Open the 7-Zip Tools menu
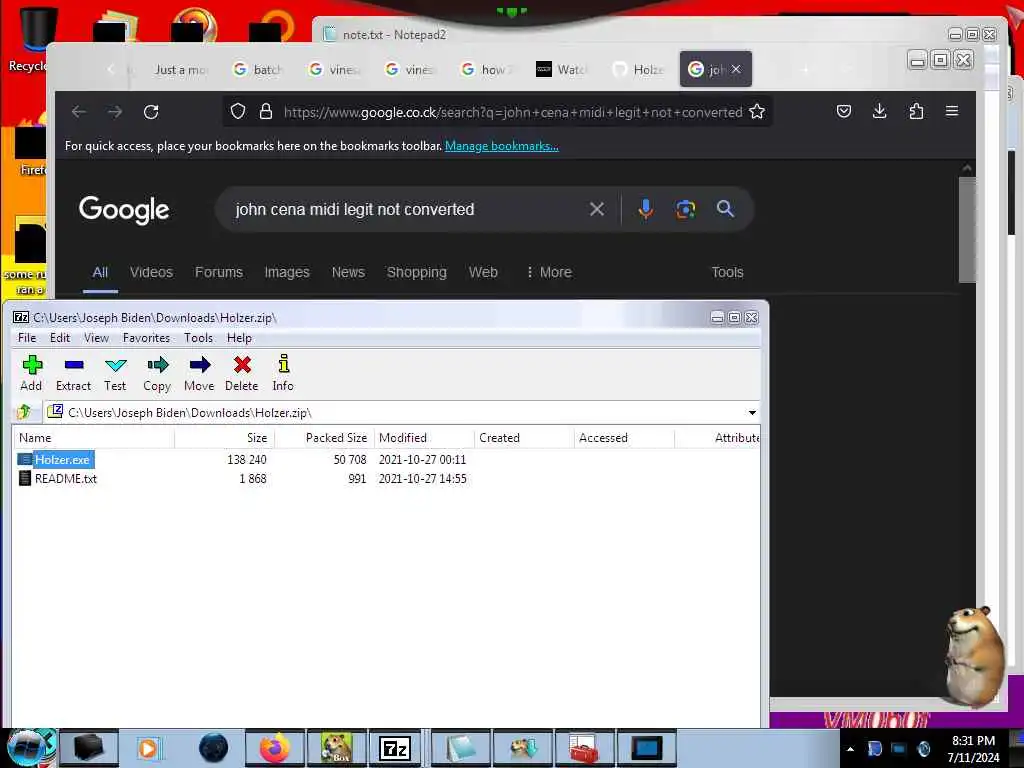Screen dimensions: 1024x768 [x=199, y=338]
